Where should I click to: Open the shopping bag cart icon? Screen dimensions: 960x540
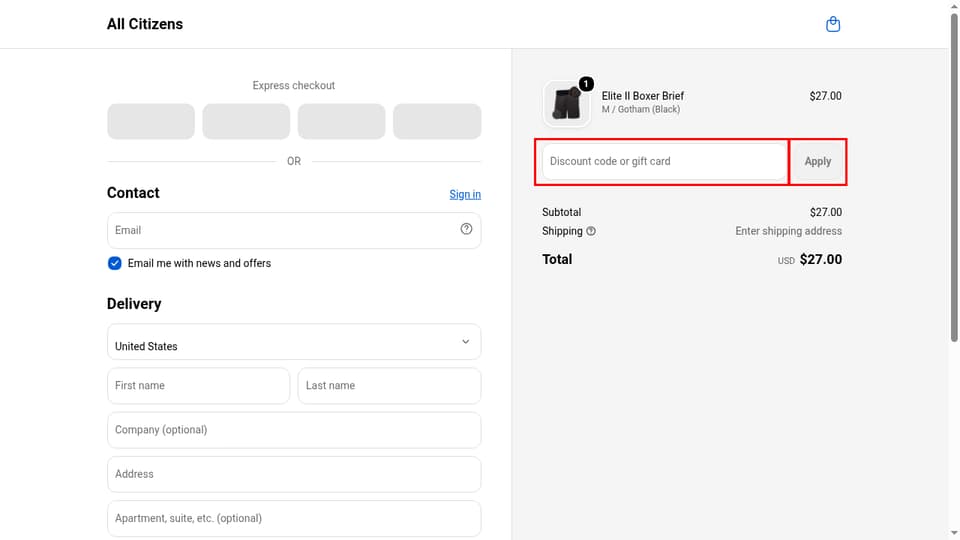833,24
